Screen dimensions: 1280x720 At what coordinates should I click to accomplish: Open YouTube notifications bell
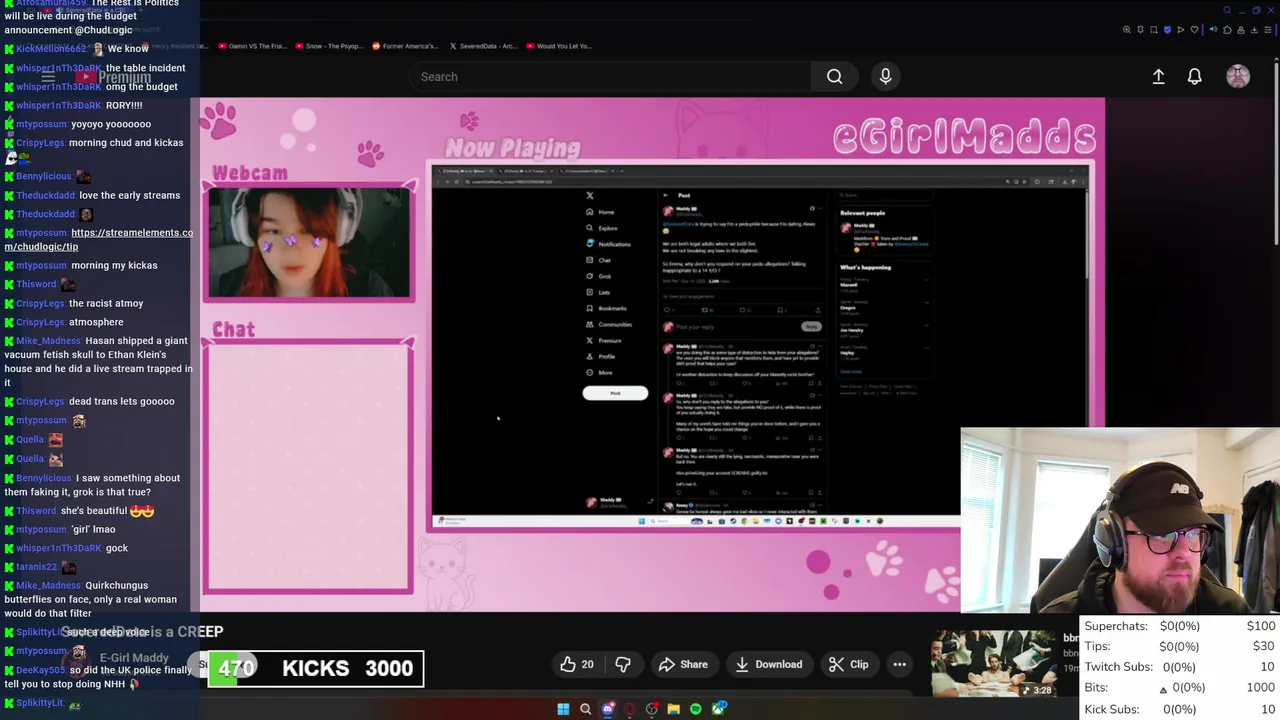pyautogui.click(x=1194, y=76)
